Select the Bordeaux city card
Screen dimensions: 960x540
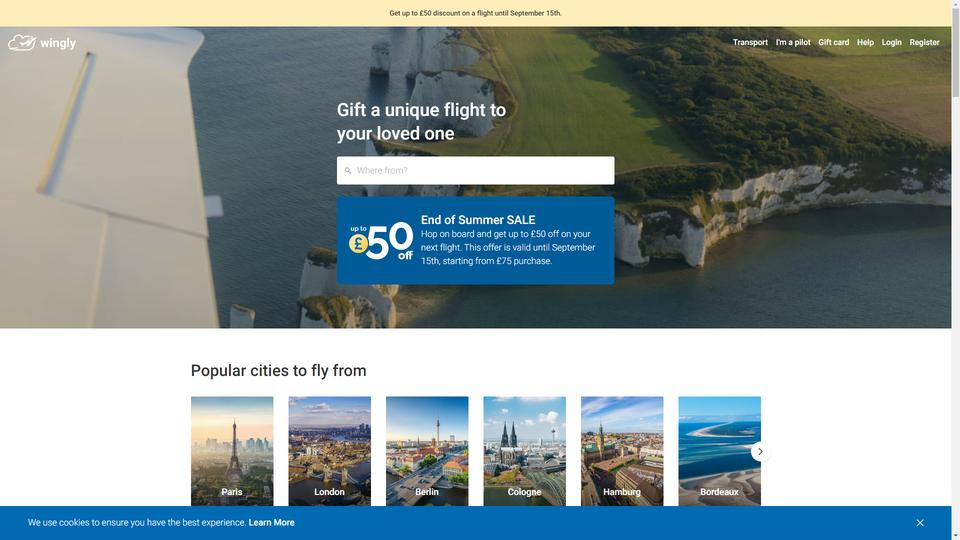[x=719, y=451]
